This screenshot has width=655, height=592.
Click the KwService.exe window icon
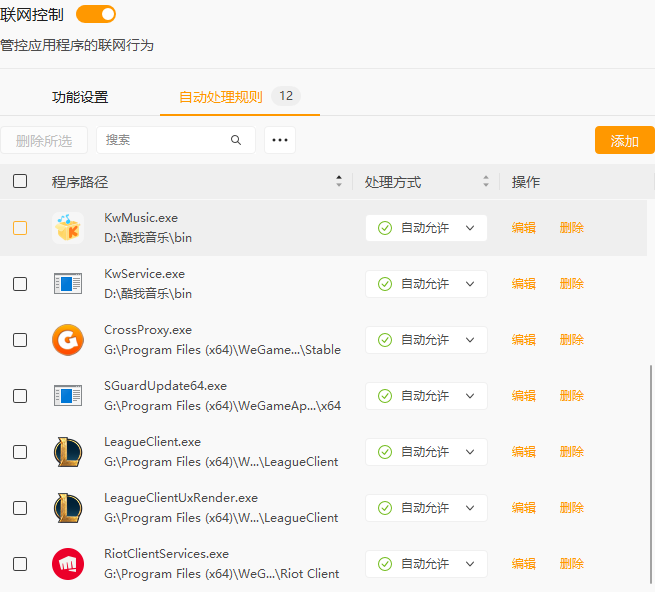68,284
